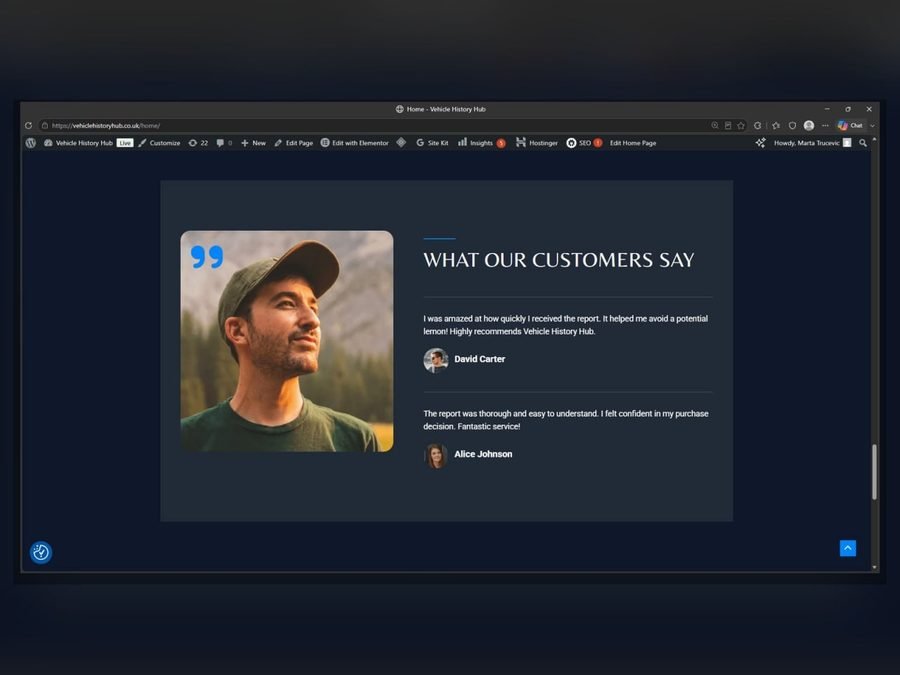Open Edit with Elementor
The width and height of the screenshot is (900, 675).
pyautogui.click(x=354, y=143)
